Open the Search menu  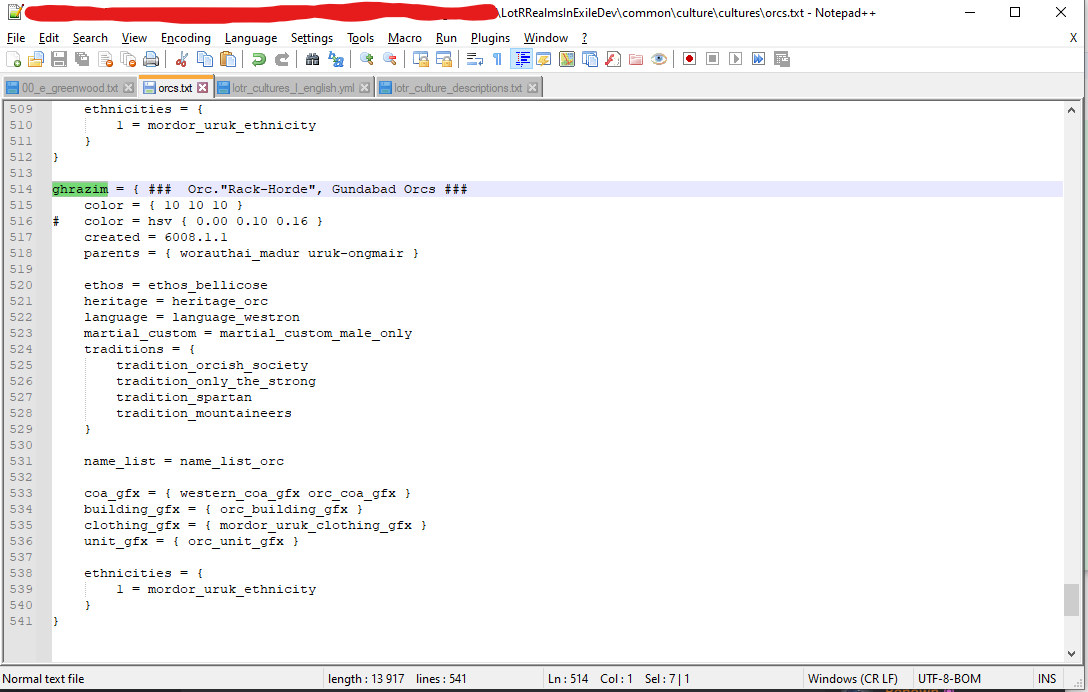[x=90, y=37]
